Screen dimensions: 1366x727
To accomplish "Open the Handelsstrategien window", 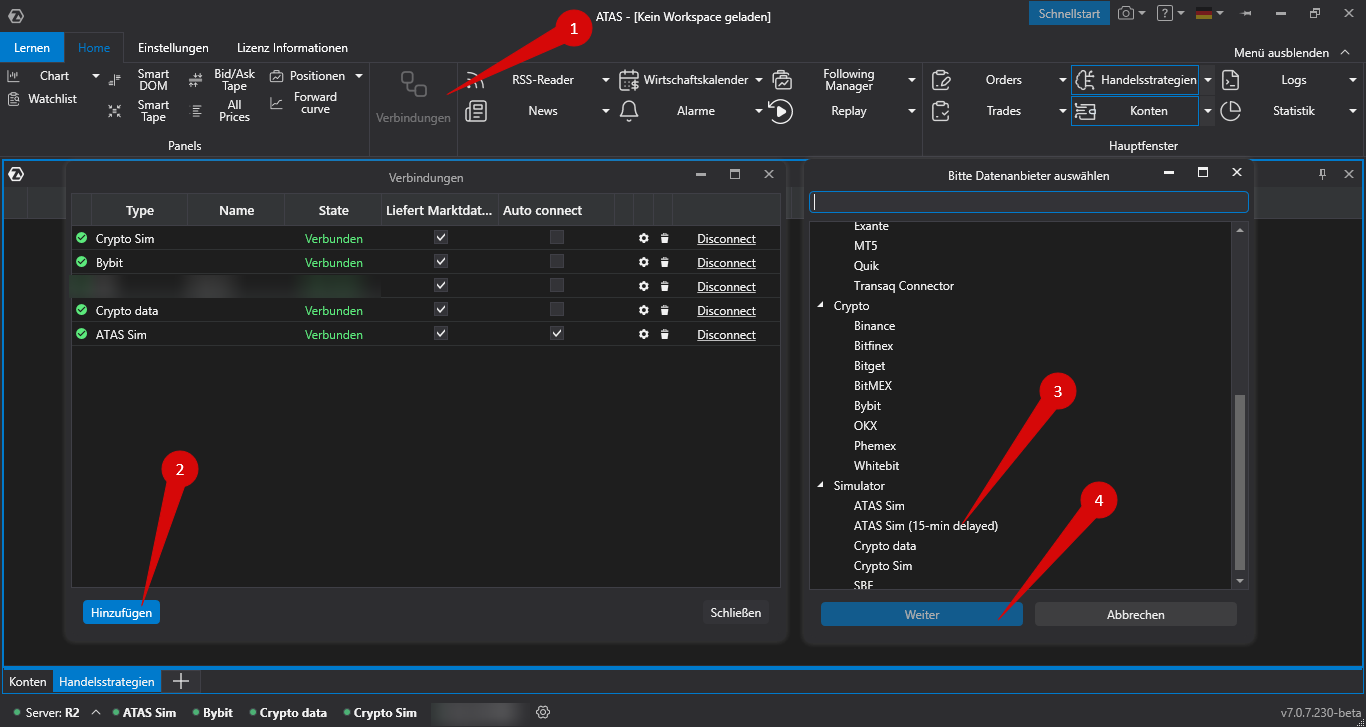I will [1135, 80].
